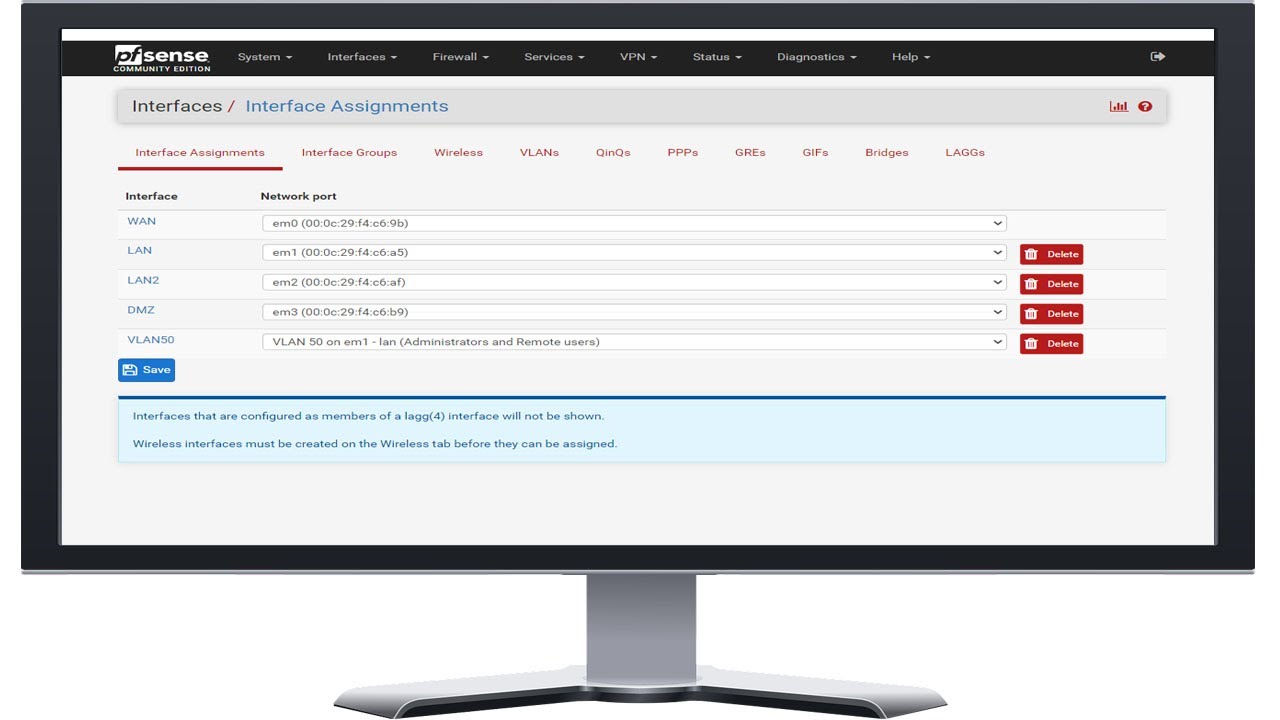The width and height of the screenshot is (1280, 720).
Task: Open WAN network port dropdown showing em0
Action: coord(634,224)
